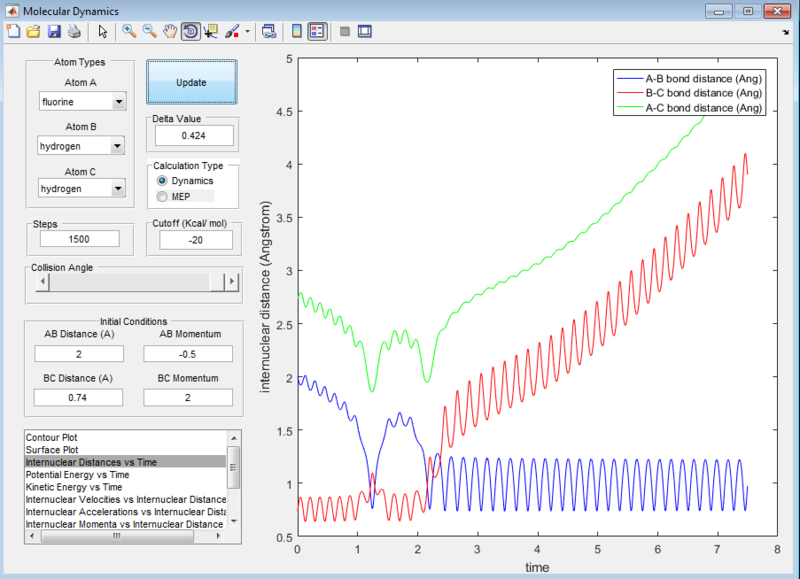Image resolution: width=800 pixels, height=579 pixels.
Task: Toggle the Insert Legend toolbar icon
Action: pos(317,32)
